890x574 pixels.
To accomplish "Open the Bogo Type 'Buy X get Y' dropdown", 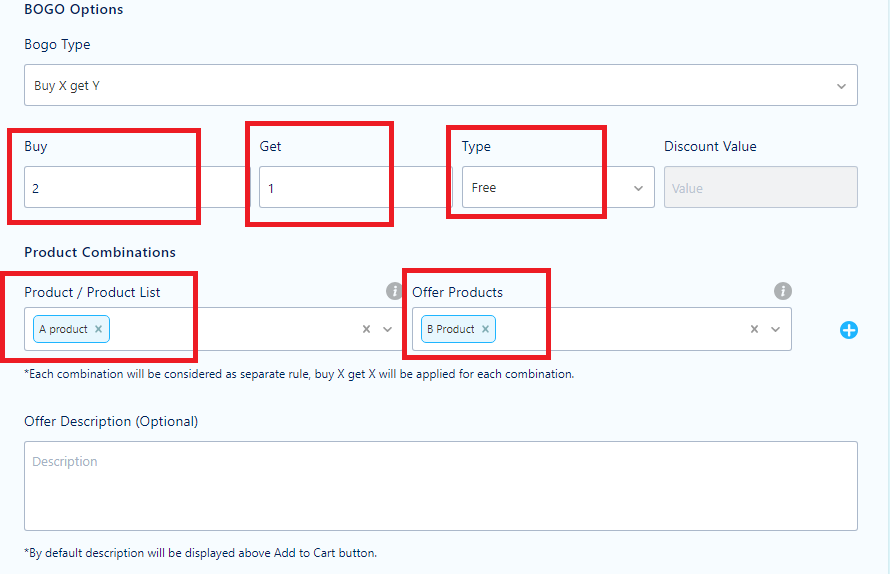I will (440, 85).
